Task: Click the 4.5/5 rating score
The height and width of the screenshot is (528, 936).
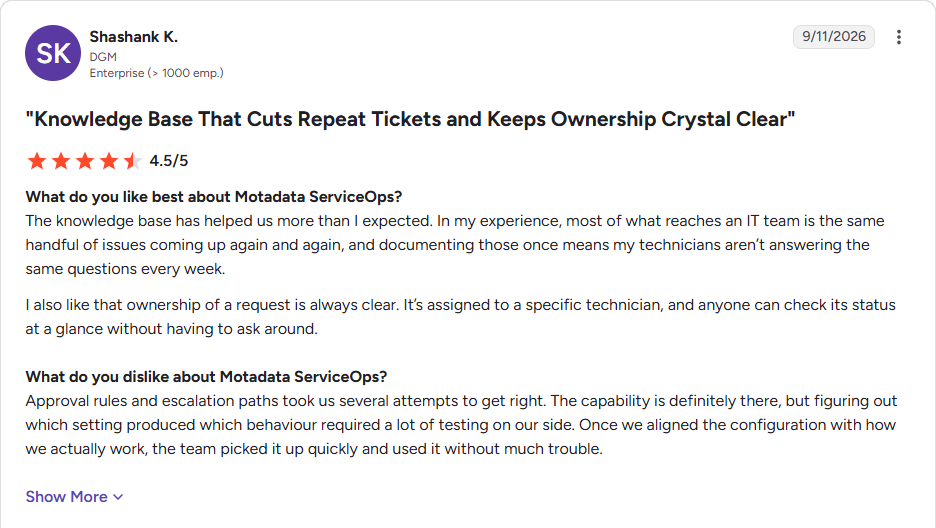Action: (168, 161)
